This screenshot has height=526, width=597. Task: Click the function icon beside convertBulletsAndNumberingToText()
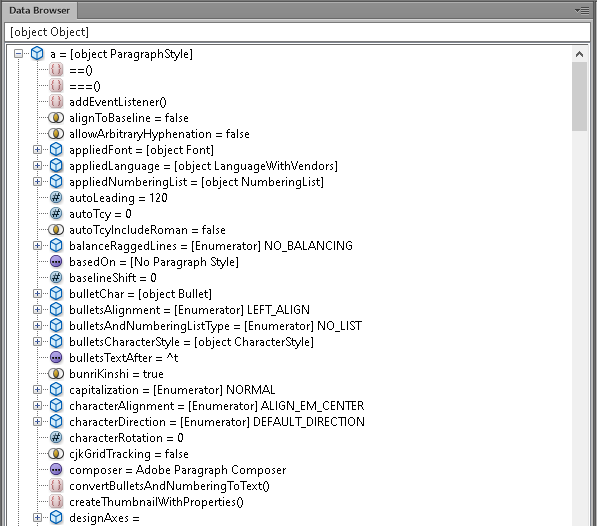(56, 486)
